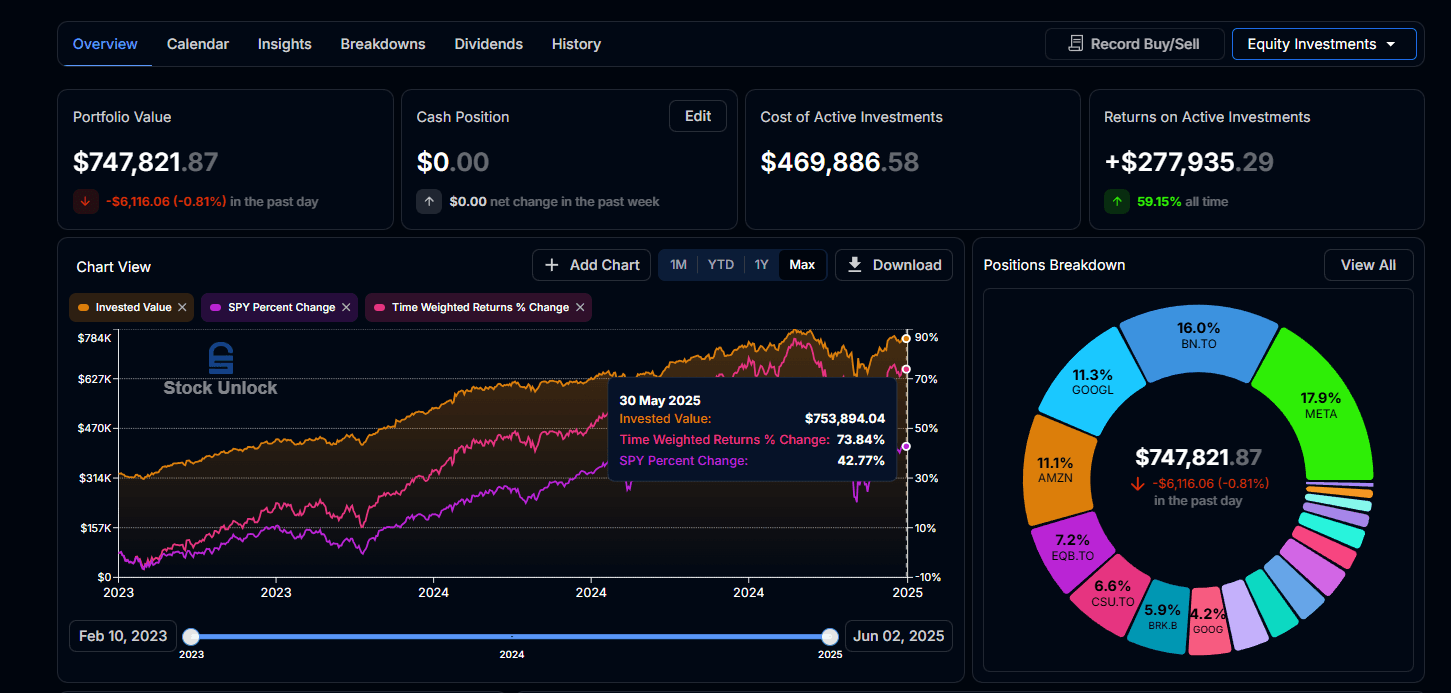1451x693 pixels.
Task: Click the 73.84% tooltip value
Action: pos(862,440)
